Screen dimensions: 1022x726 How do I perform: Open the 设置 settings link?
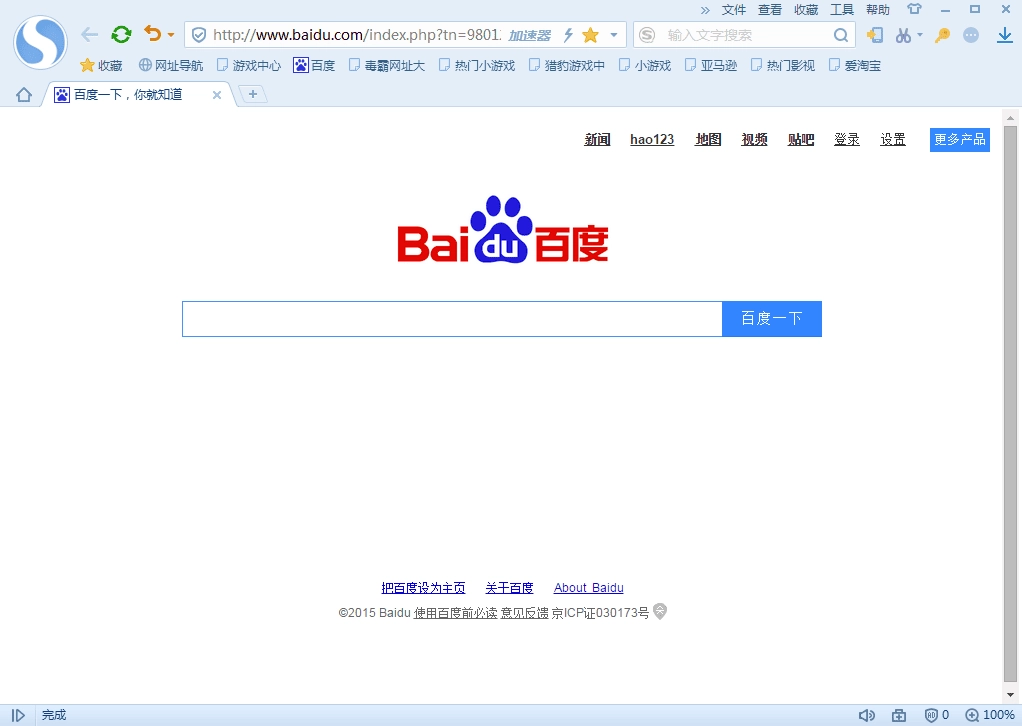pyautogui.click(x=893, y=139)
